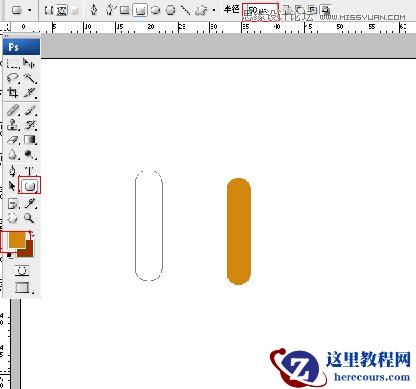
Task: Click the outlined rounded rectangle path
Action: tap(149, 226)
